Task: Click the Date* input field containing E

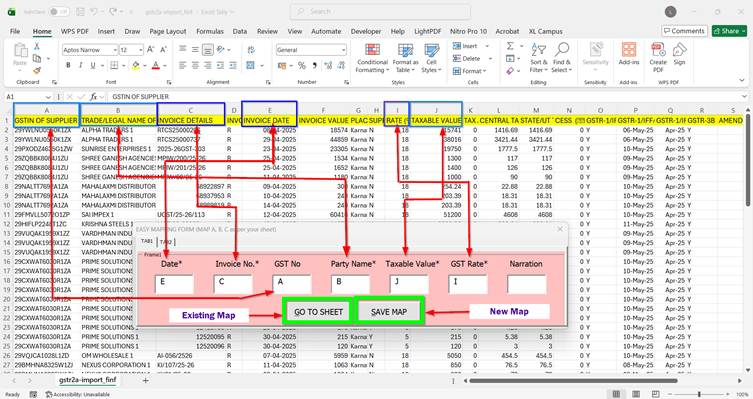Action: (x=174, y=284)
